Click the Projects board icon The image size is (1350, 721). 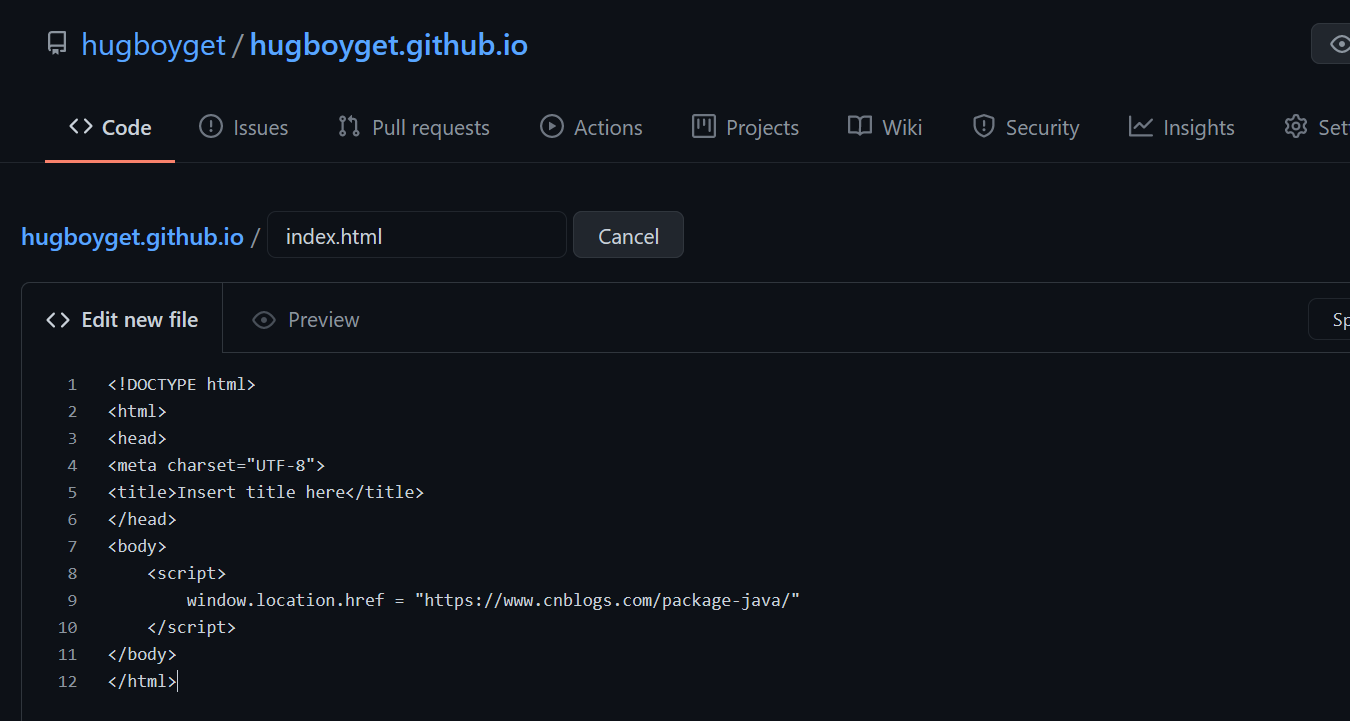[704, 127]
